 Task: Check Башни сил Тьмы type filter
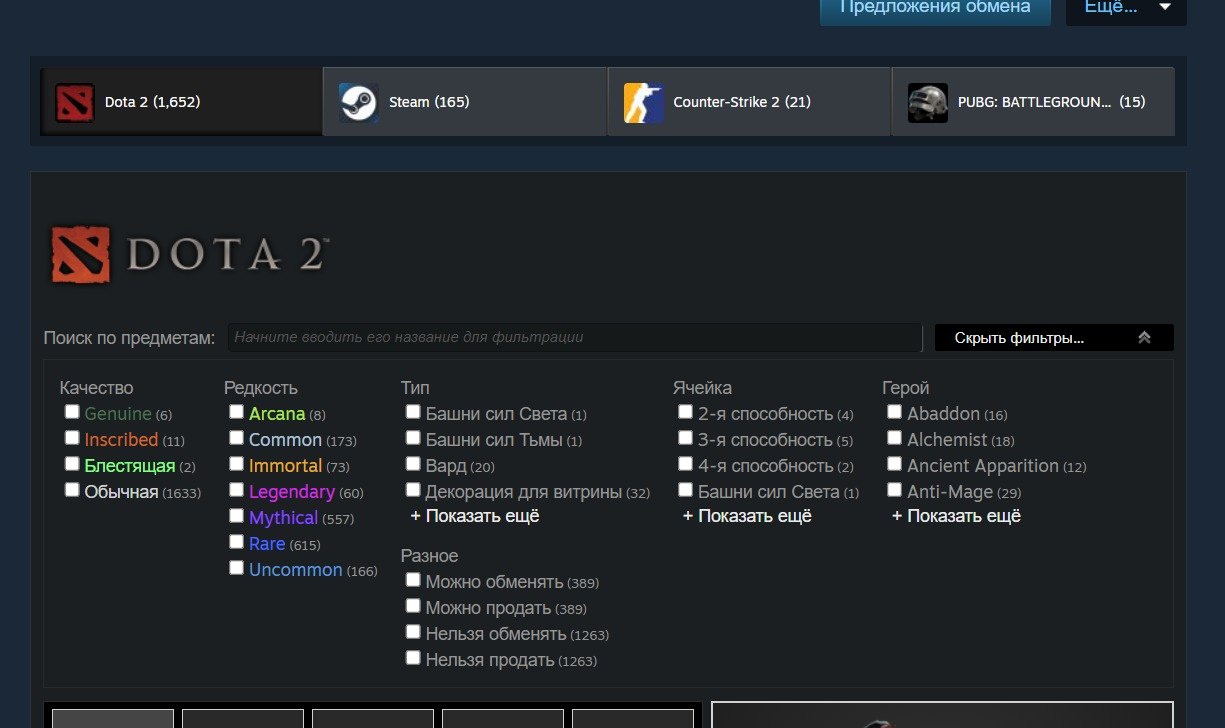(x=413, y=438)
